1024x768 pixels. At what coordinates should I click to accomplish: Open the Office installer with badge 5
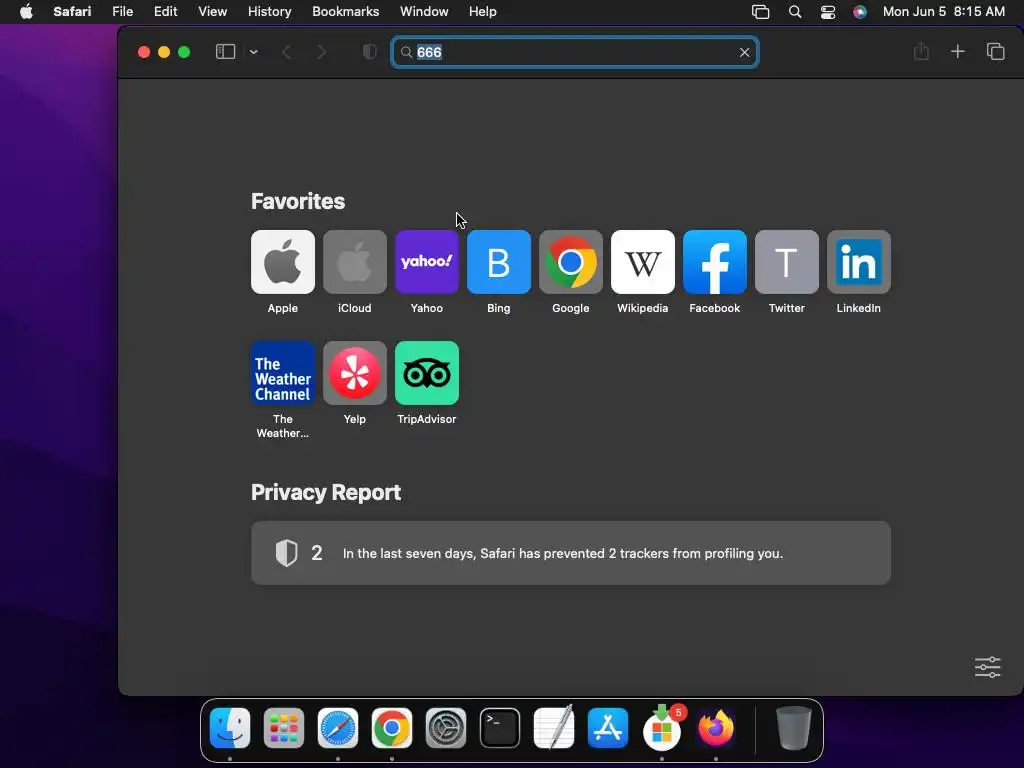[x=662, y=727]
